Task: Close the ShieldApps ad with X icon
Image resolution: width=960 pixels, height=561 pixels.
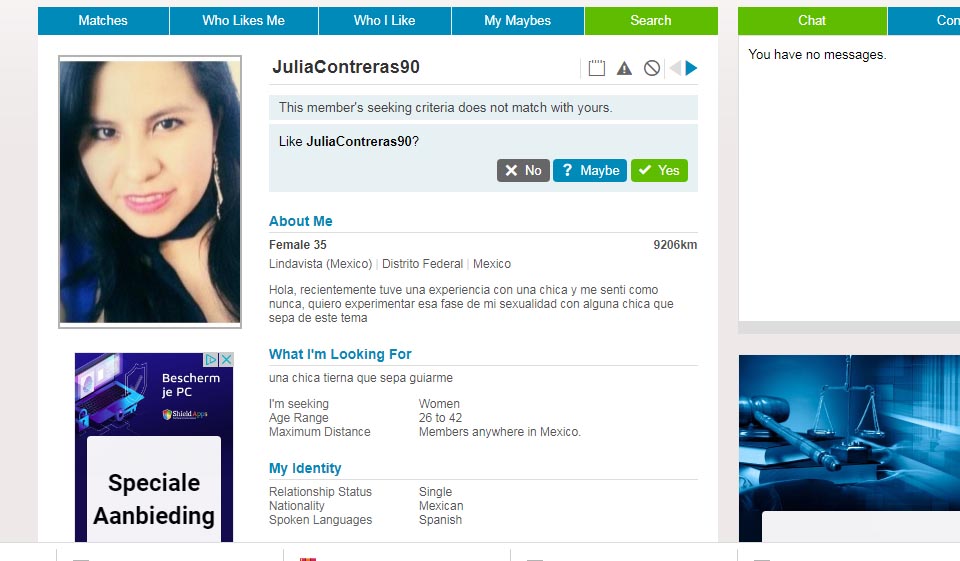Action: (226, 359)
